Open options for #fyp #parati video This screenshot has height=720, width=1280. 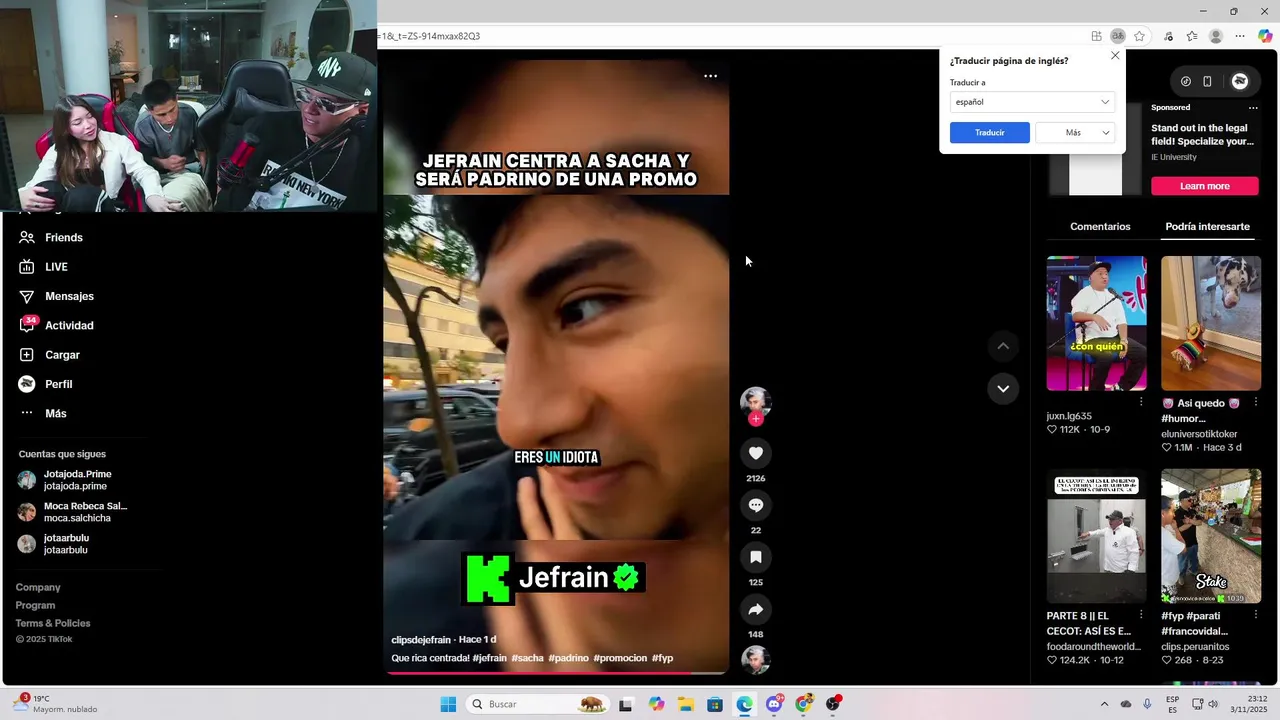pyautogui.click(x=1256, y=615)
